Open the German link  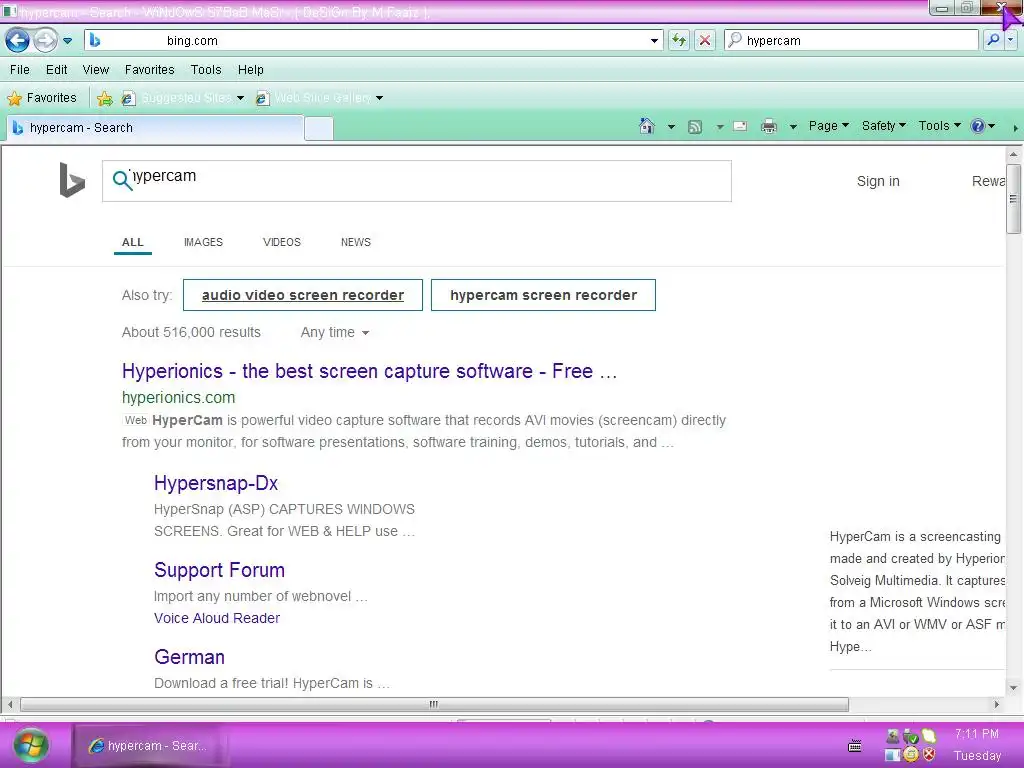click(189, 657)
